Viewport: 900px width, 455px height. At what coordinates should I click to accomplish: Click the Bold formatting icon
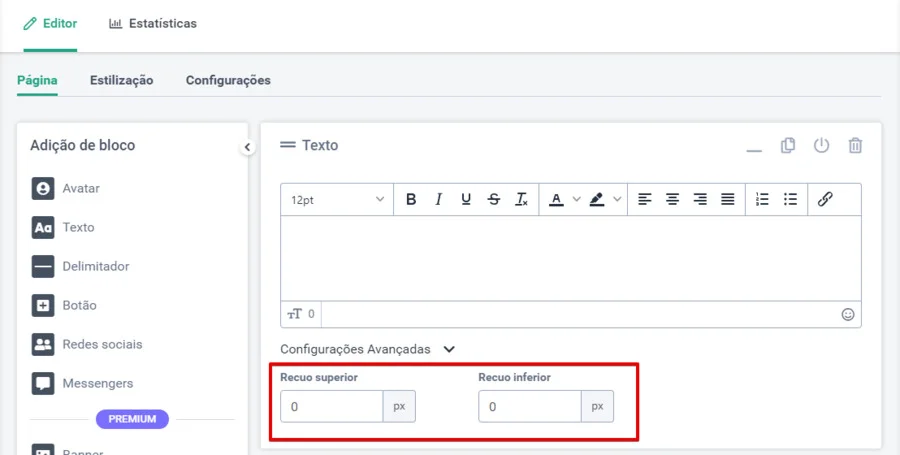411,200
